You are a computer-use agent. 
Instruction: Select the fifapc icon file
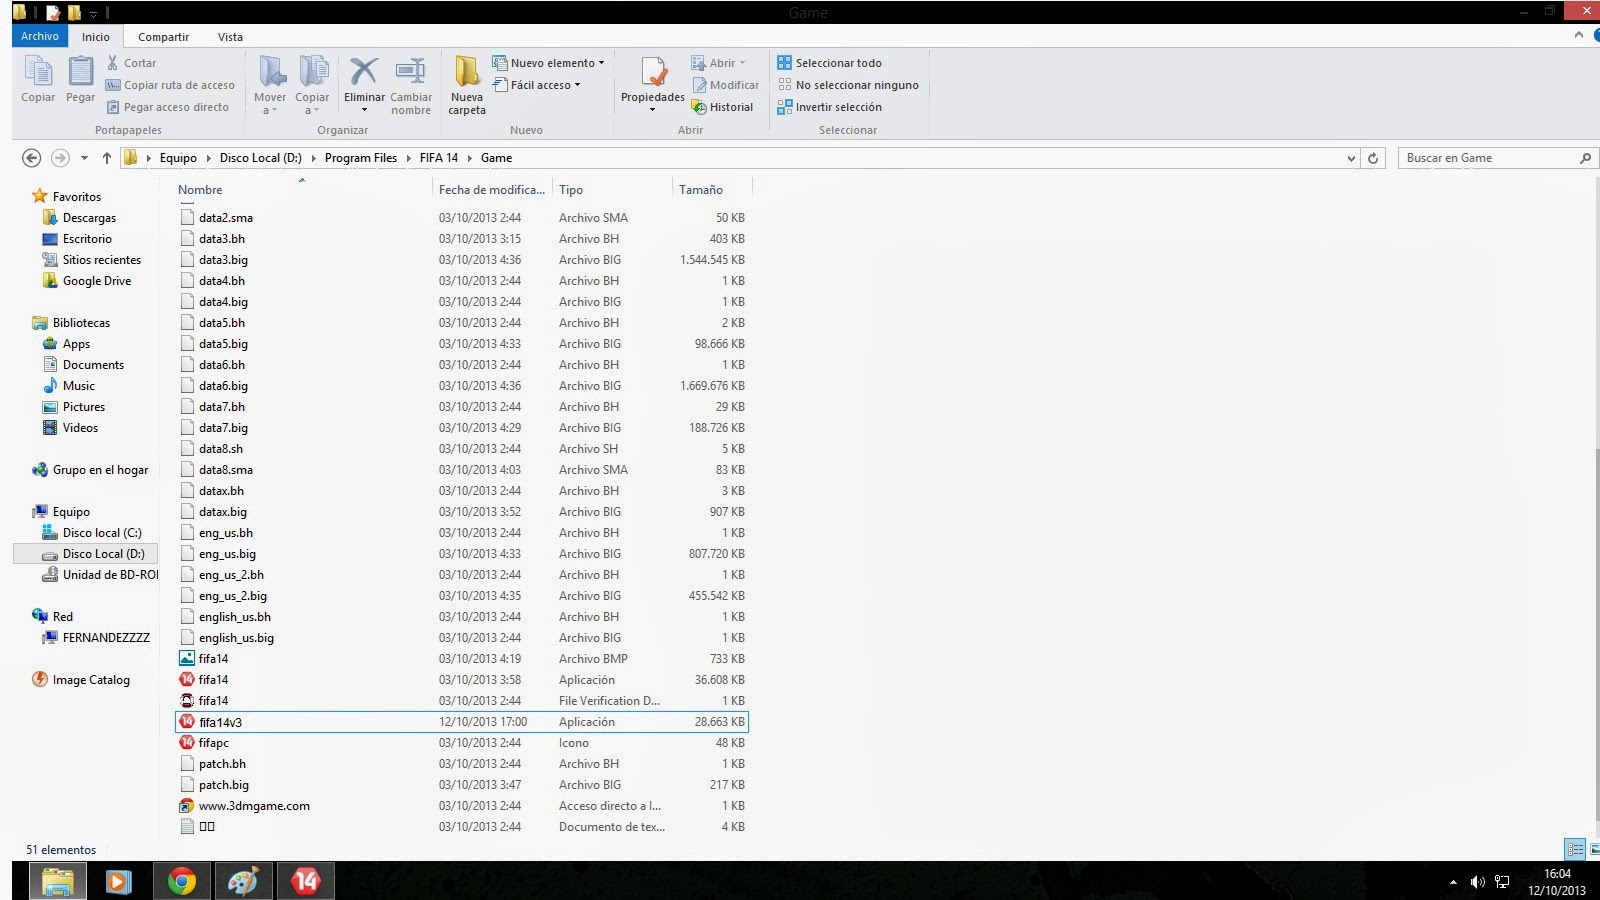(x=462, y=743)
